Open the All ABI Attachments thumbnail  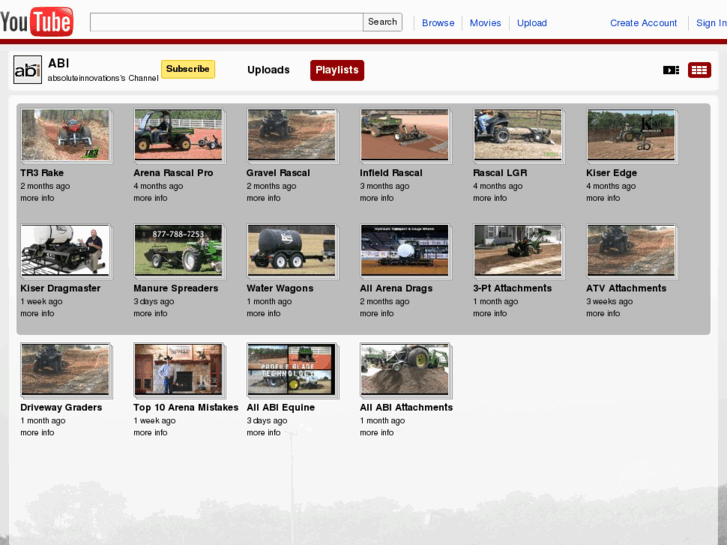pos(405,370)
